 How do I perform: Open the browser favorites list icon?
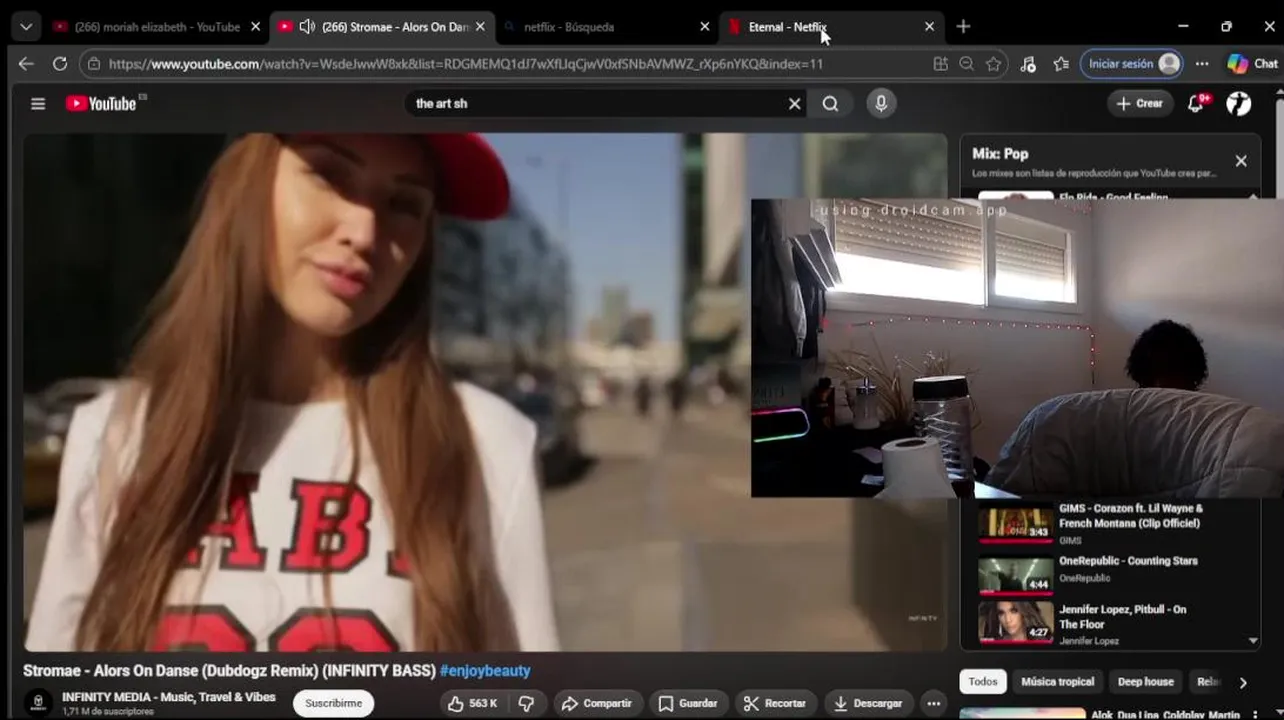click(1061, 64)
